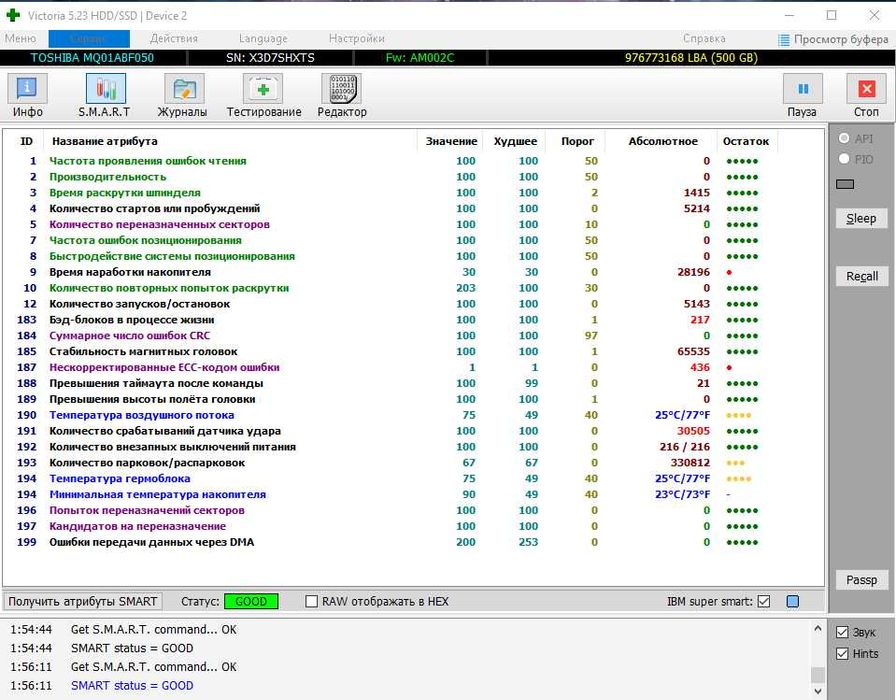Screen dimensions: 896x700
Task: Click the Получить атрибуты SMART button
Action: click(x=83, y=602)
